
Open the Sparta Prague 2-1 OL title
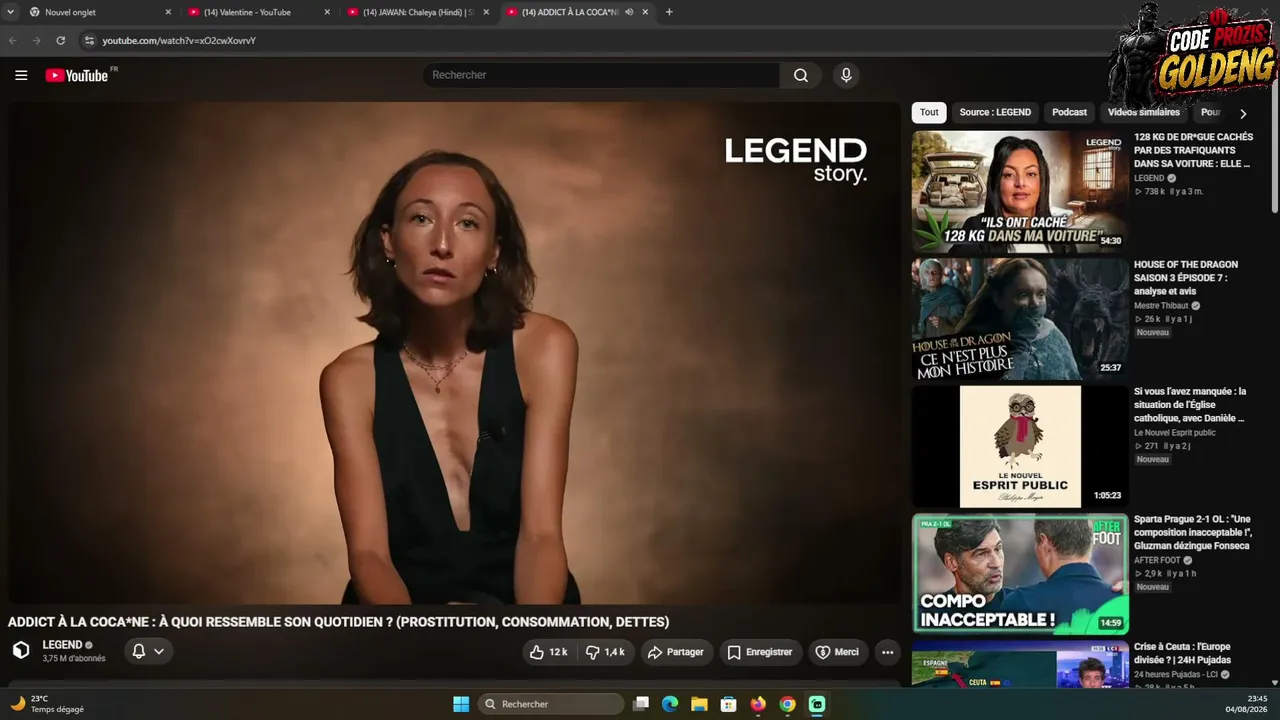(x=1193, y=533)
